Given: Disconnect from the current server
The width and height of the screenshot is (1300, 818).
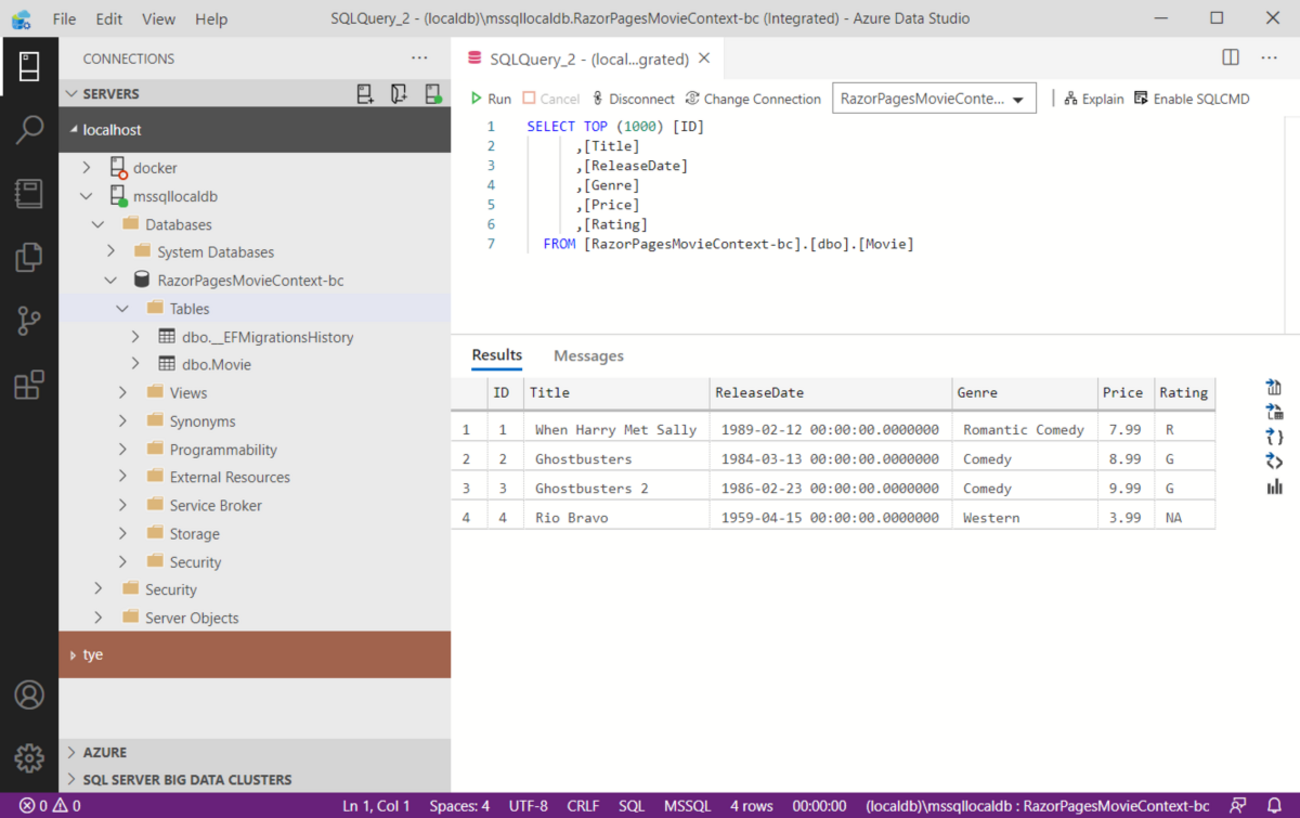Looking at the screenshot, I should click(x=633, y=99).
